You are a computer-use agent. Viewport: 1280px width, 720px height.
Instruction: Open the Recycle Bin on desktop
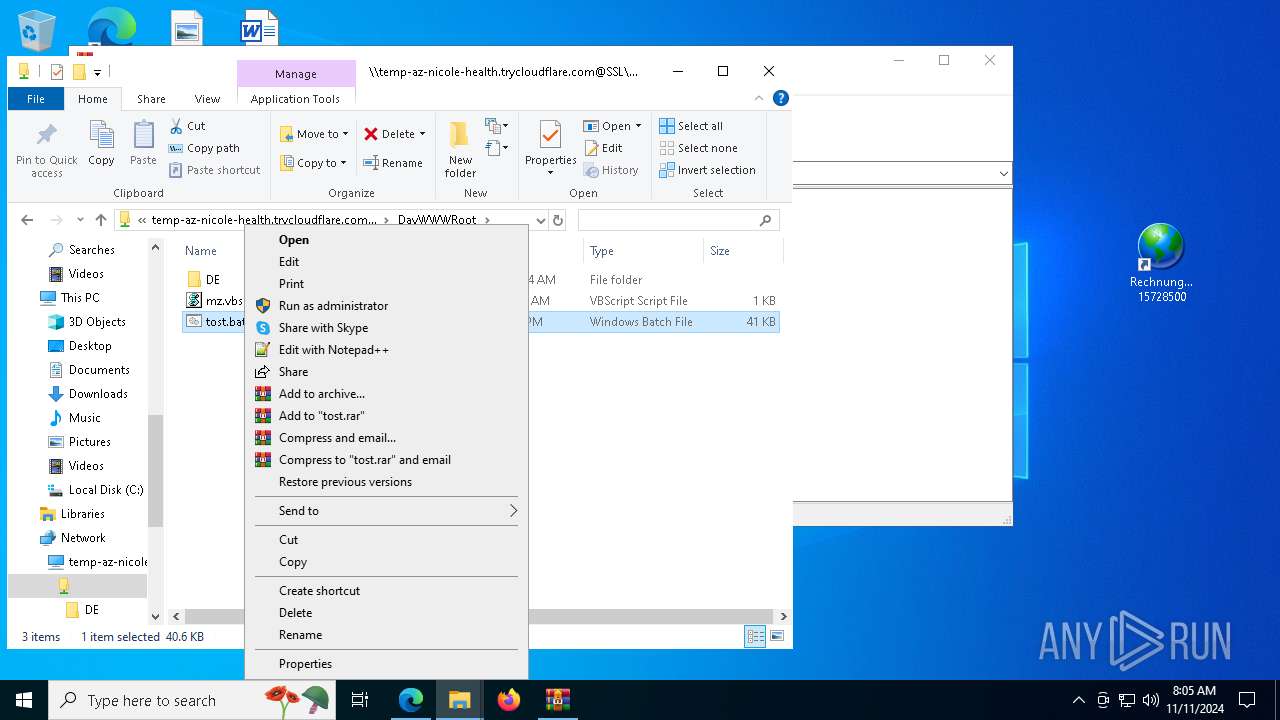[37, 30]
